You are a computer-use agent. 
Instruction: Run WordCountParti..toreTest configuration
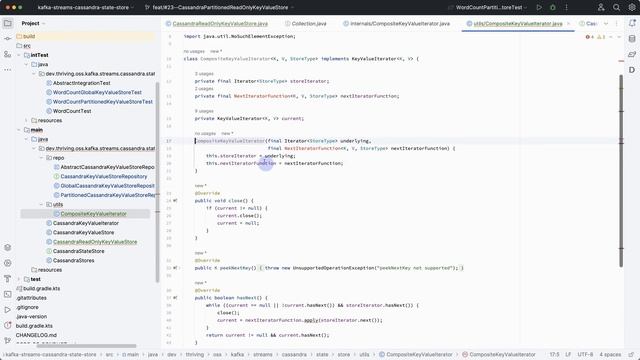539,7
